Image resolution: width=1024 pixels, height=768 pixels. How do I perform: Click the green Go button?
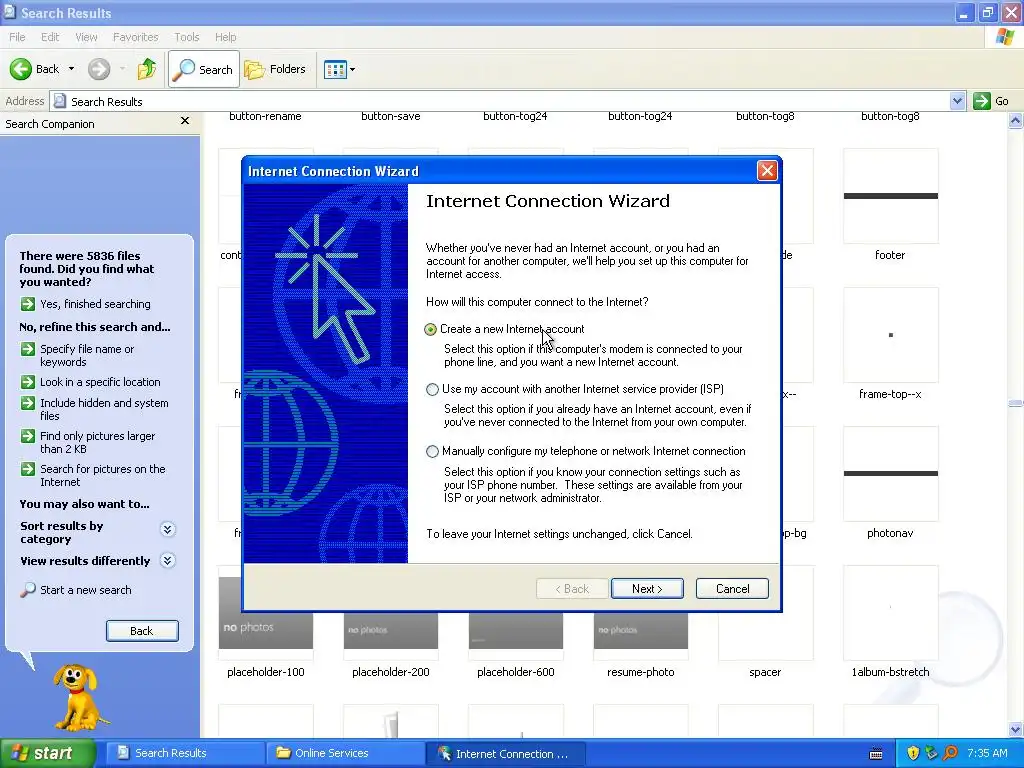click(x=991, y=101)
